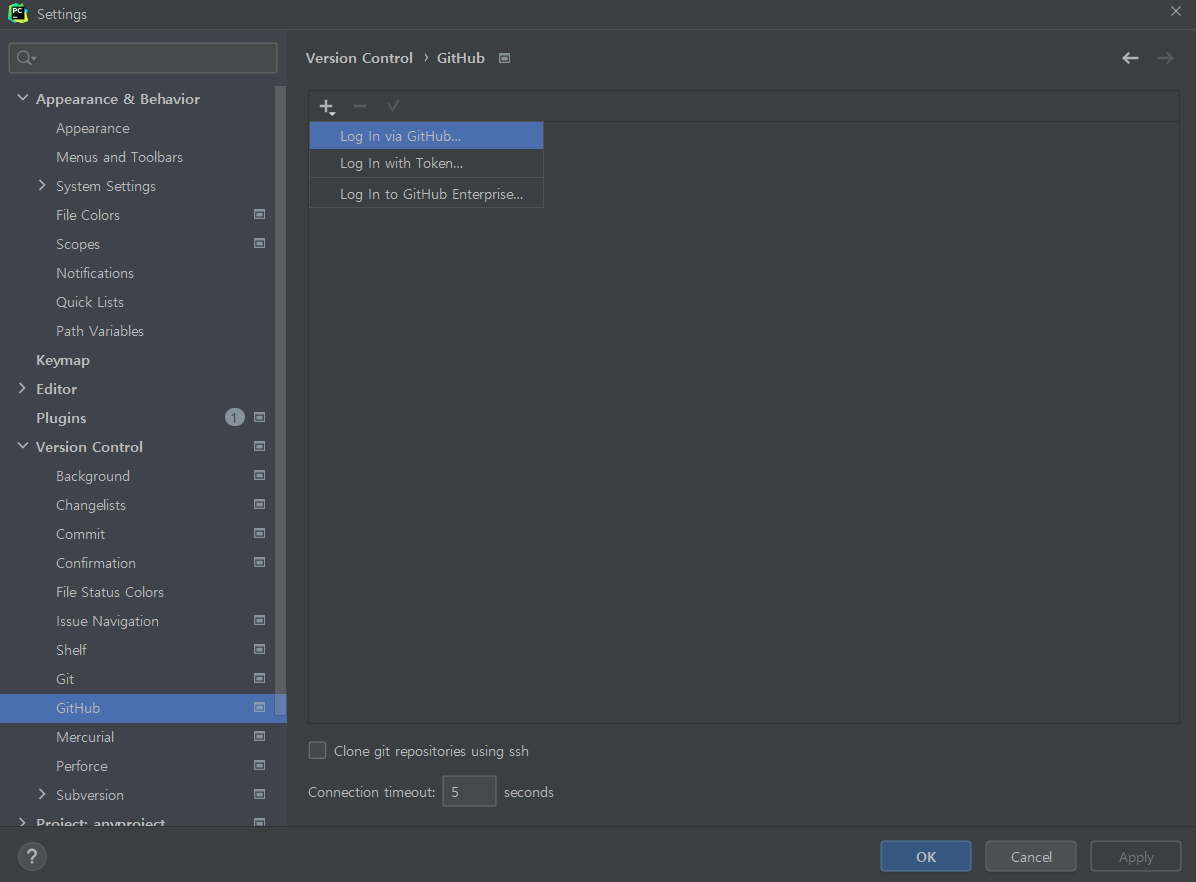Click project-level icon next to Shelf
This screenshot has width=1196, height=882.
(259, 649)
